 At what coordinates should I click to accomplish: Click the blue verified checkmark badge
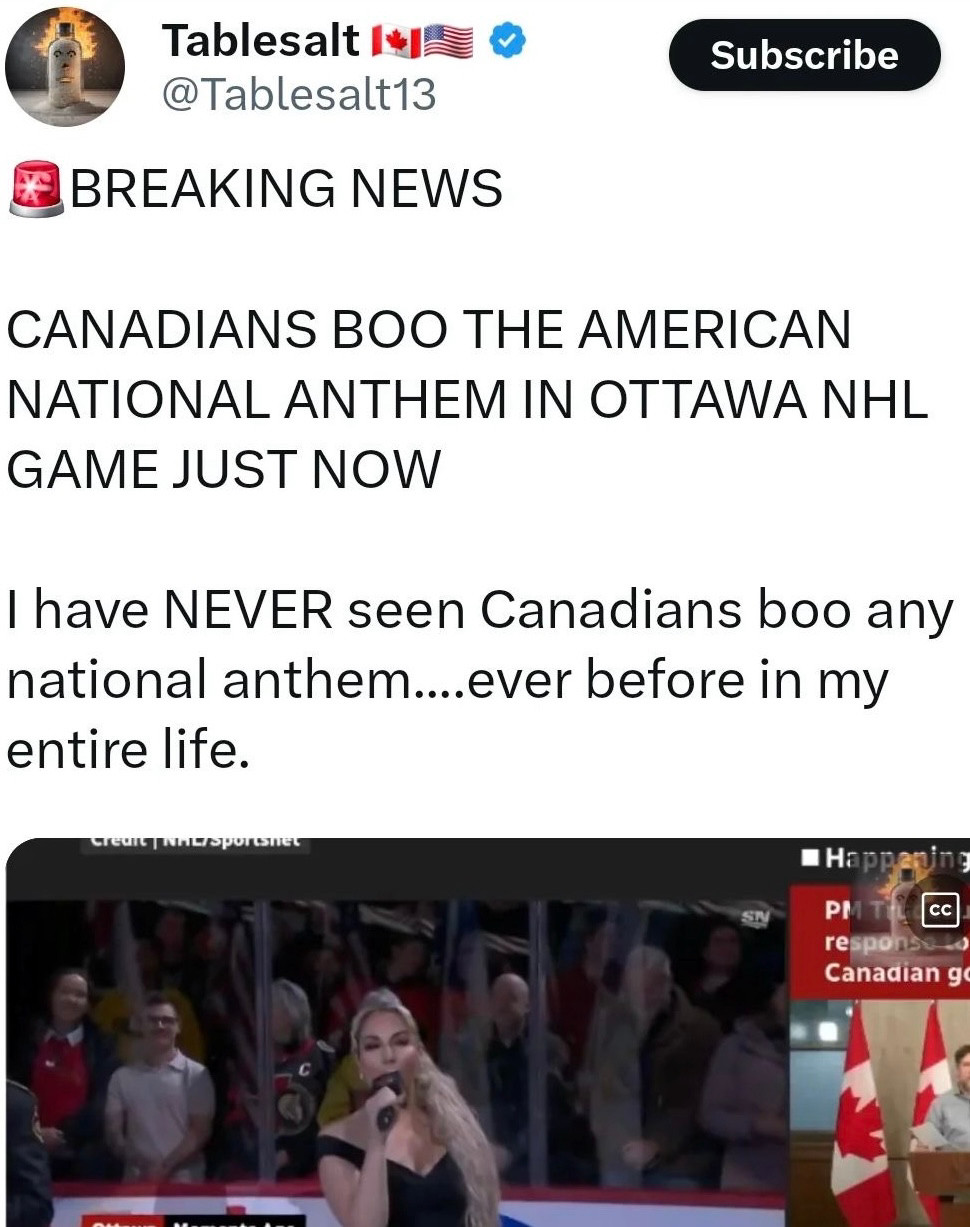point(508,41)
